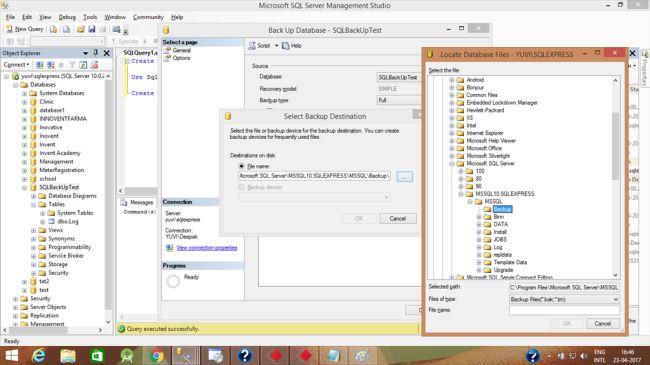Expand the System Databases node
This screenshot has width=650, height=365.
click(x=24, y=93)
